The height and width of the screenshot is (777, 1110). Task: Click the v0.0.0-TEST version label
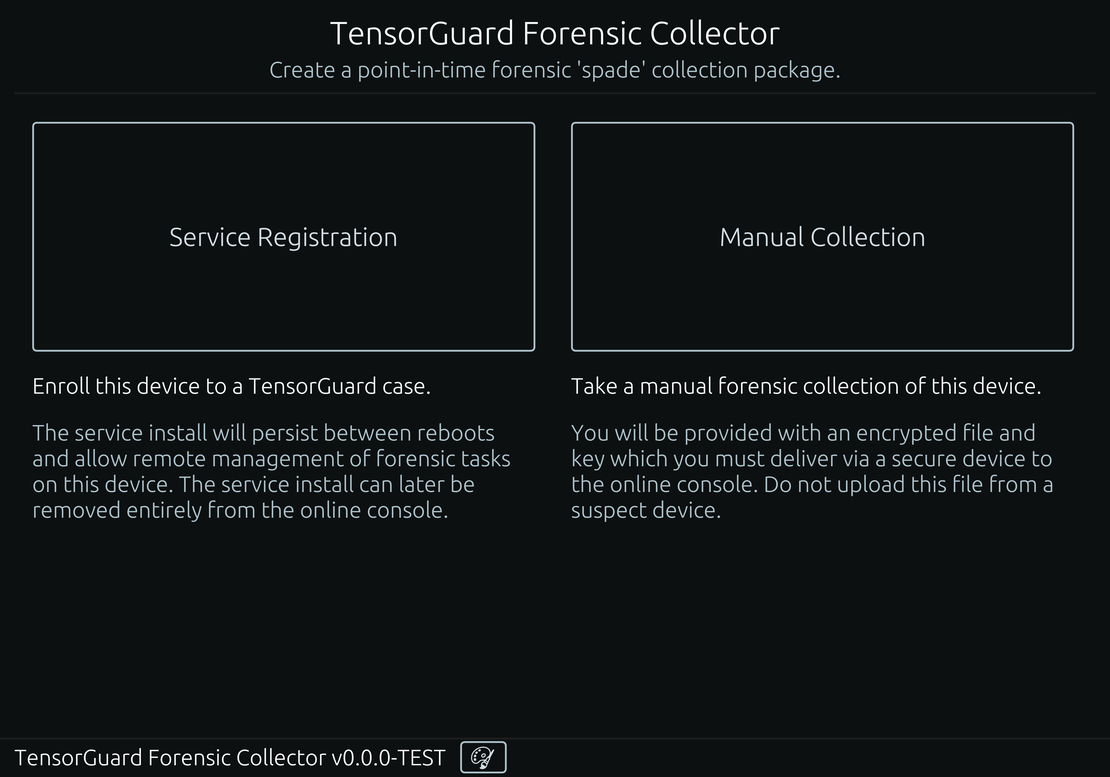click(388, 758)
